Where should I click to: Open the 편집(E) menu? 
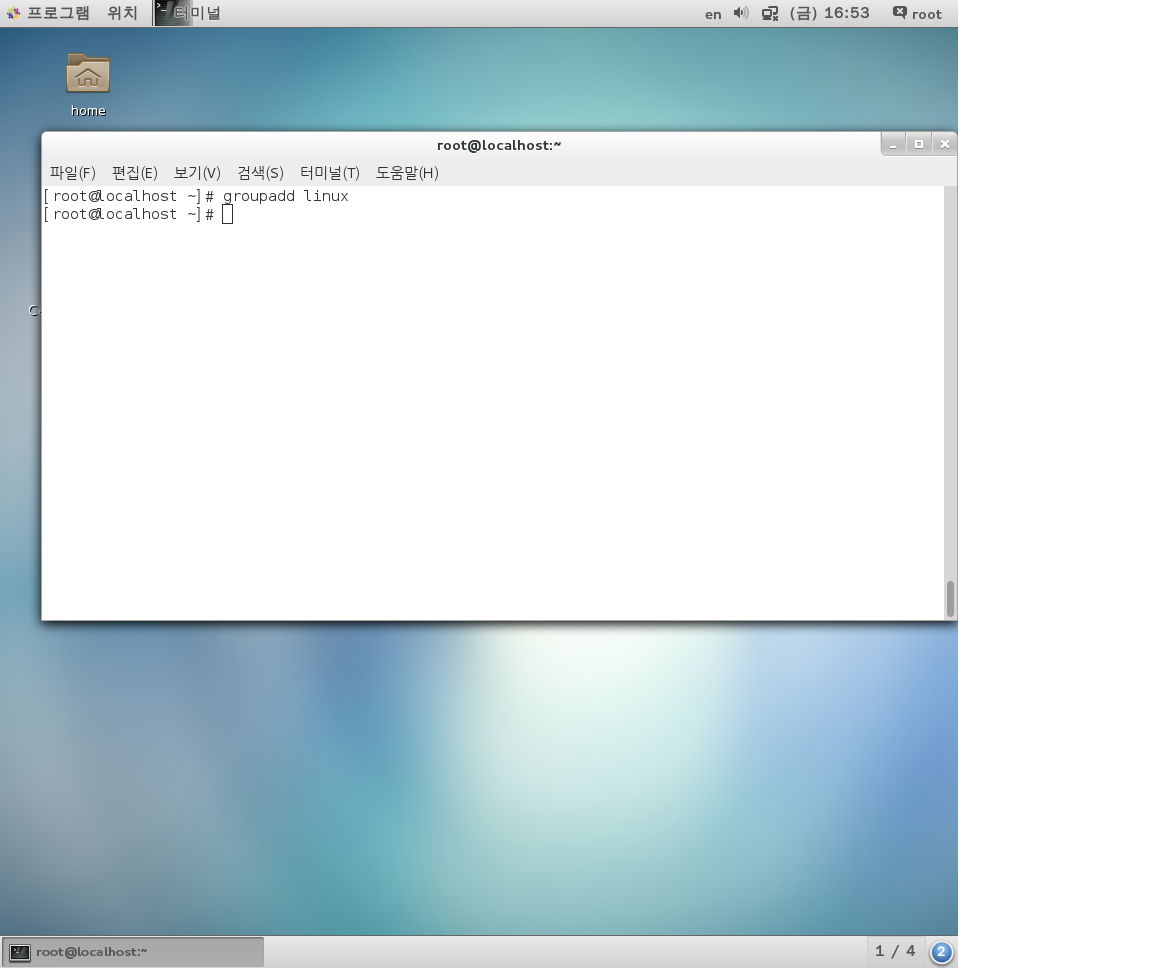pyautogui.click(x=134, y=173)
